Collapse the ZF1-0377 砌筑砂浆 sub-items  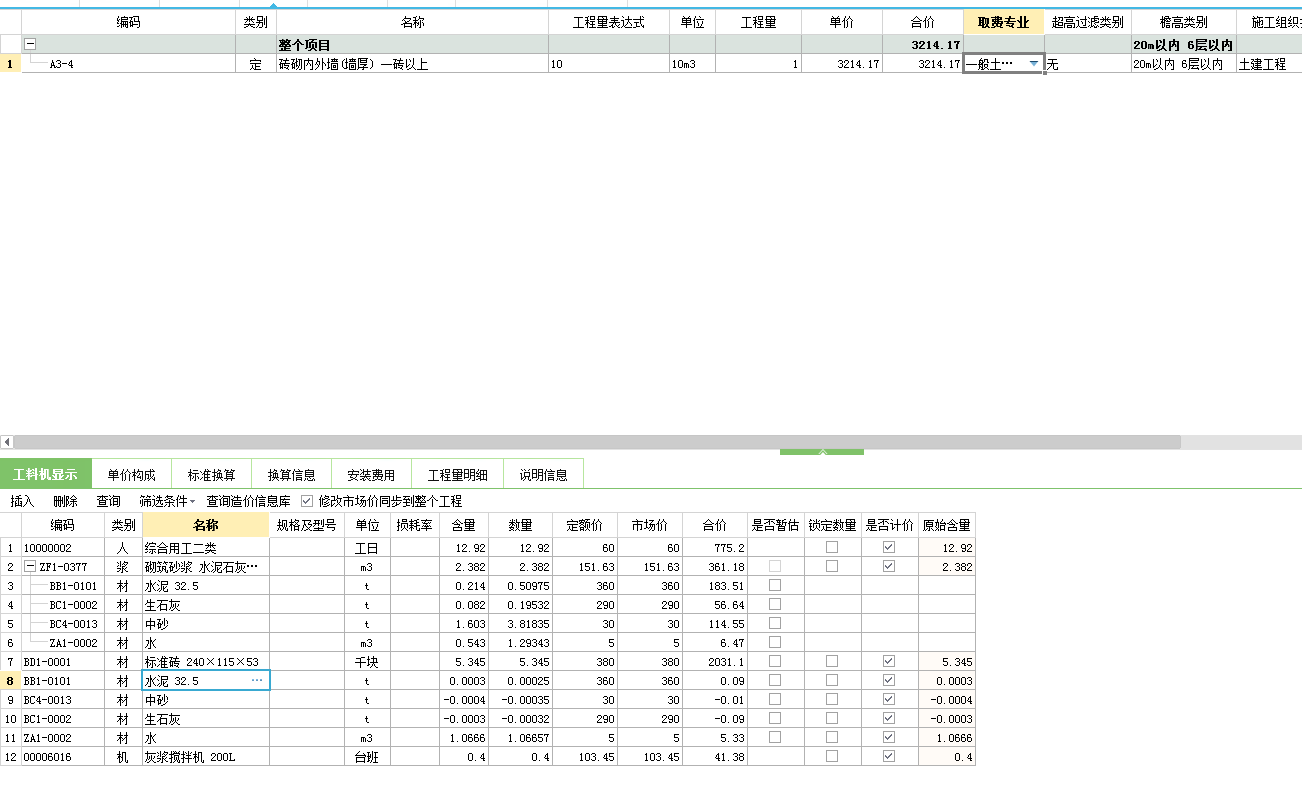point(30,567)
